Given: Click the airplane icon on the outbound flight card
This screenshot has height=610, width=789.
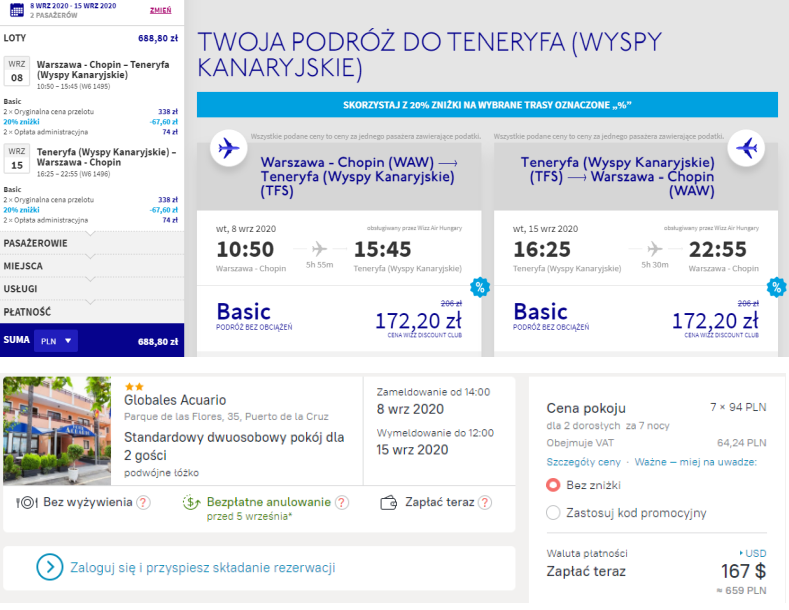Looking at the screenshot, I should [229, 149].
